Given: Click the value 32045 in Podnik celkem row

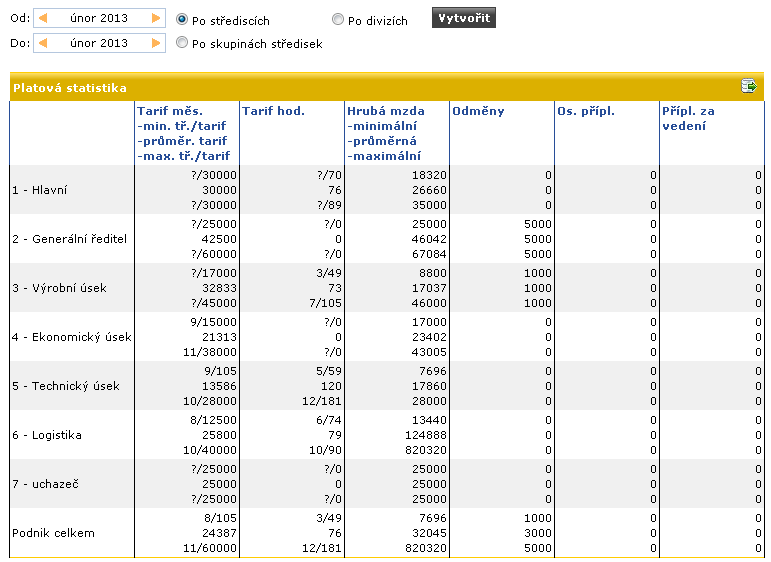Looking at the screenshot, I should (429, 533).
